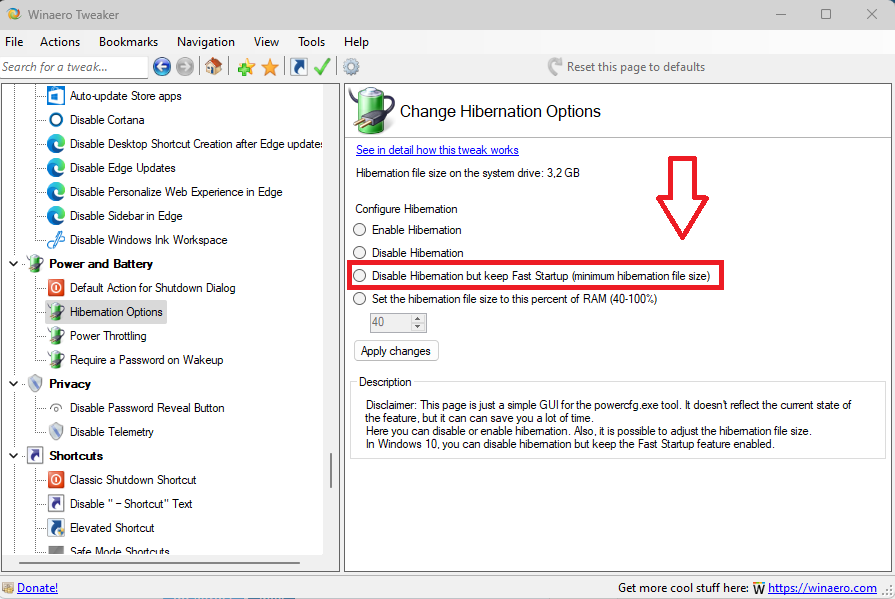This screenshot has width=895, height=599.
Task: Click the Windows Ink Workspace pen icon
Action: tap(56, 240)
